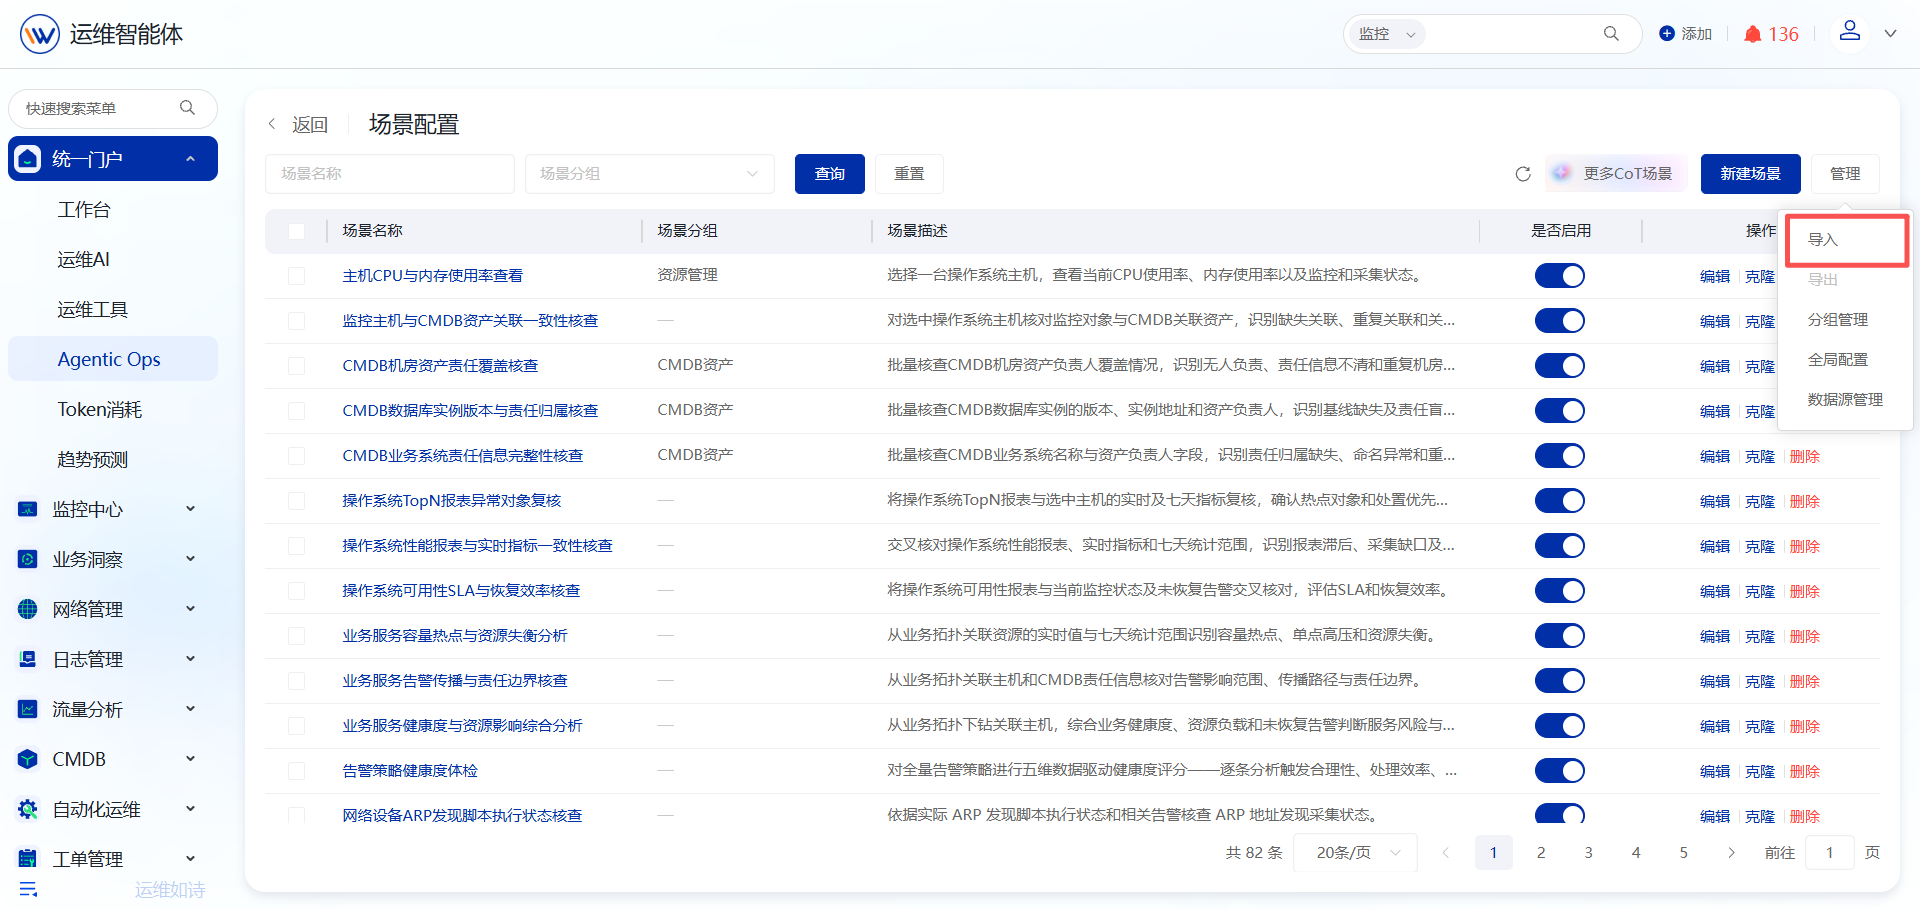Toggle switch for 操作系统TopN报表异常对象复核
Screen dimensions: 1920x910
[1560, 500]
